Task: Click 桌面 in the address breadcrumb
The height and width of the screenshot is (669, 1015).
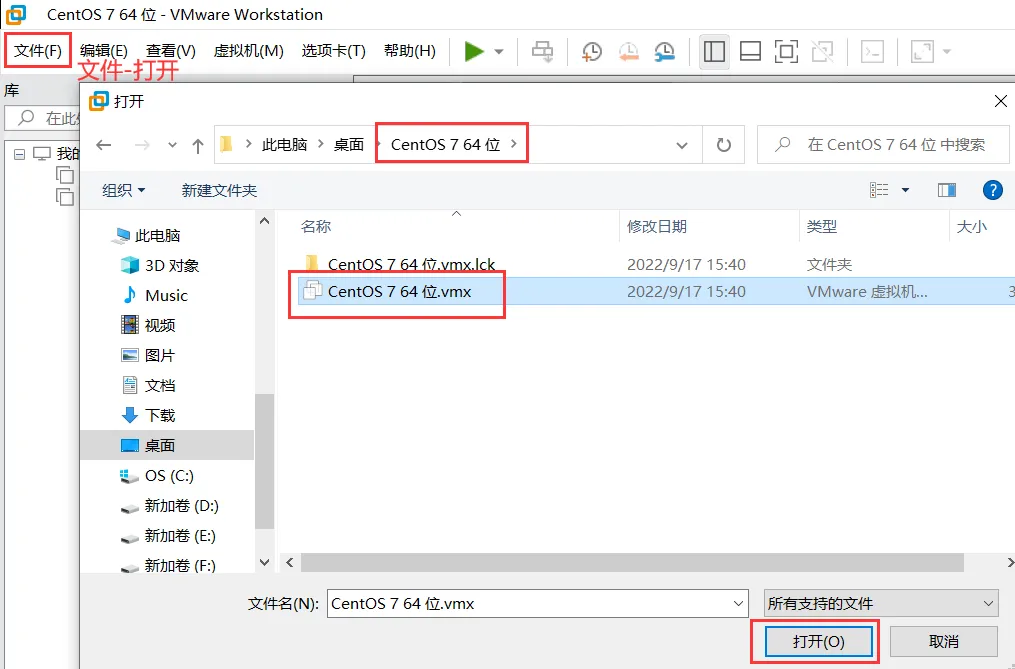Action: point(349,144)
